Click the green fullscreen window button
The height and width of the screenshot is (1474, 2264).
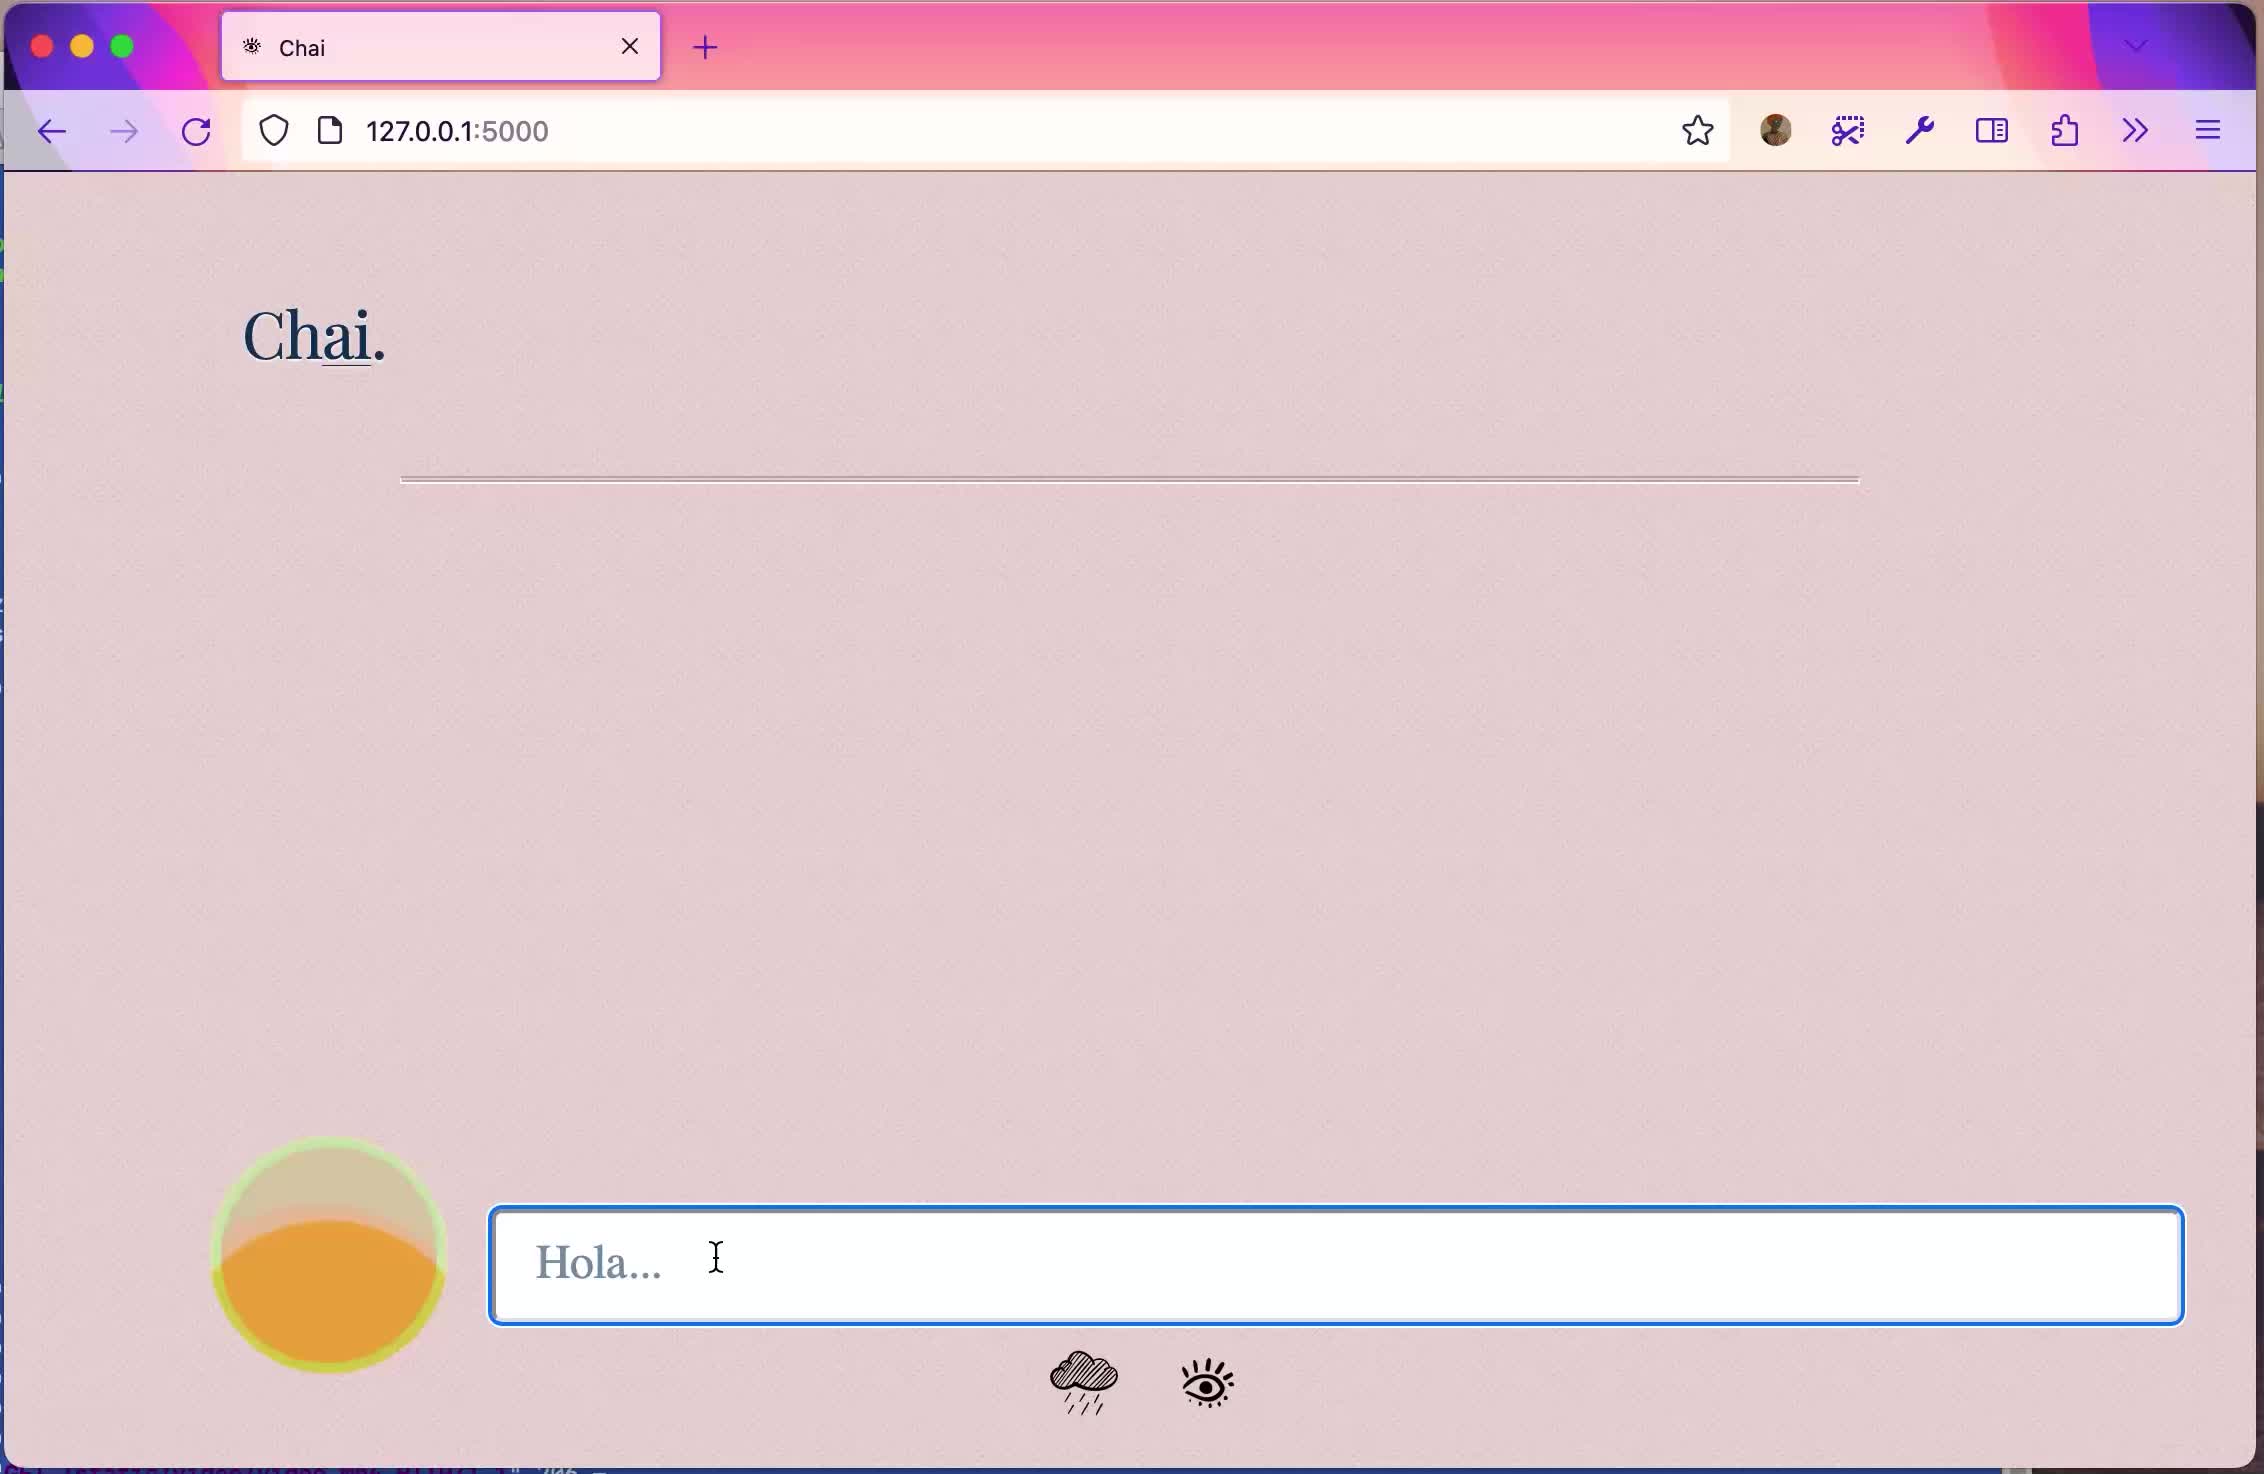[122, 47]
